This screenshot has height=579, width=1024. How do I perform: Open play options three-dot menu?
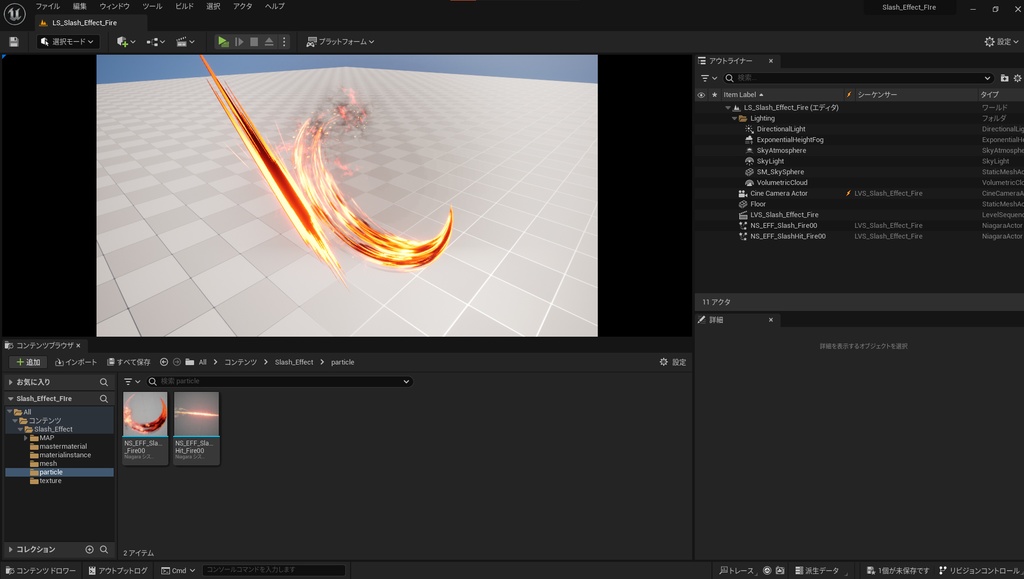[x=283, y=42]
